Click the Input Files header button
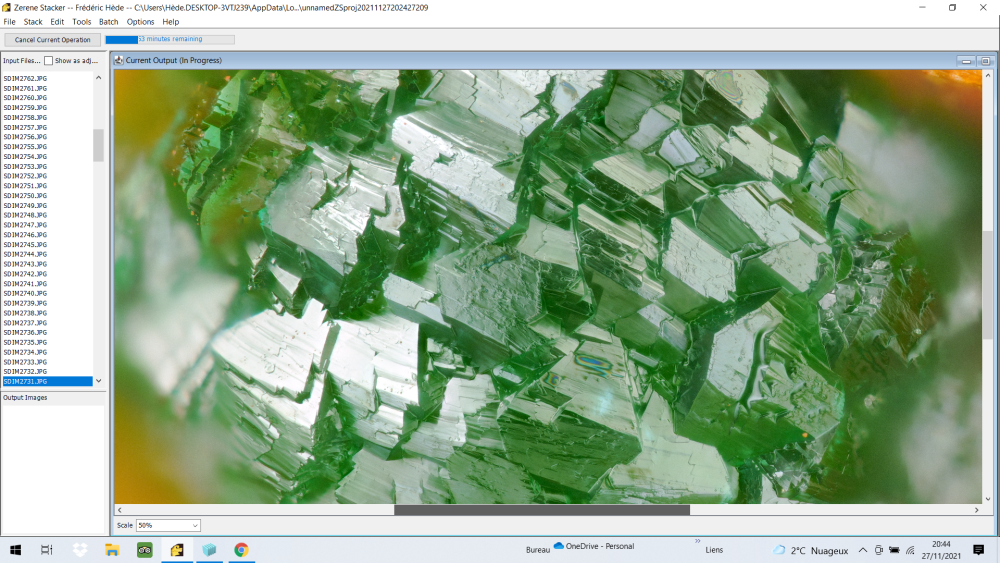The image size is (1000, 563). [21, 61]
